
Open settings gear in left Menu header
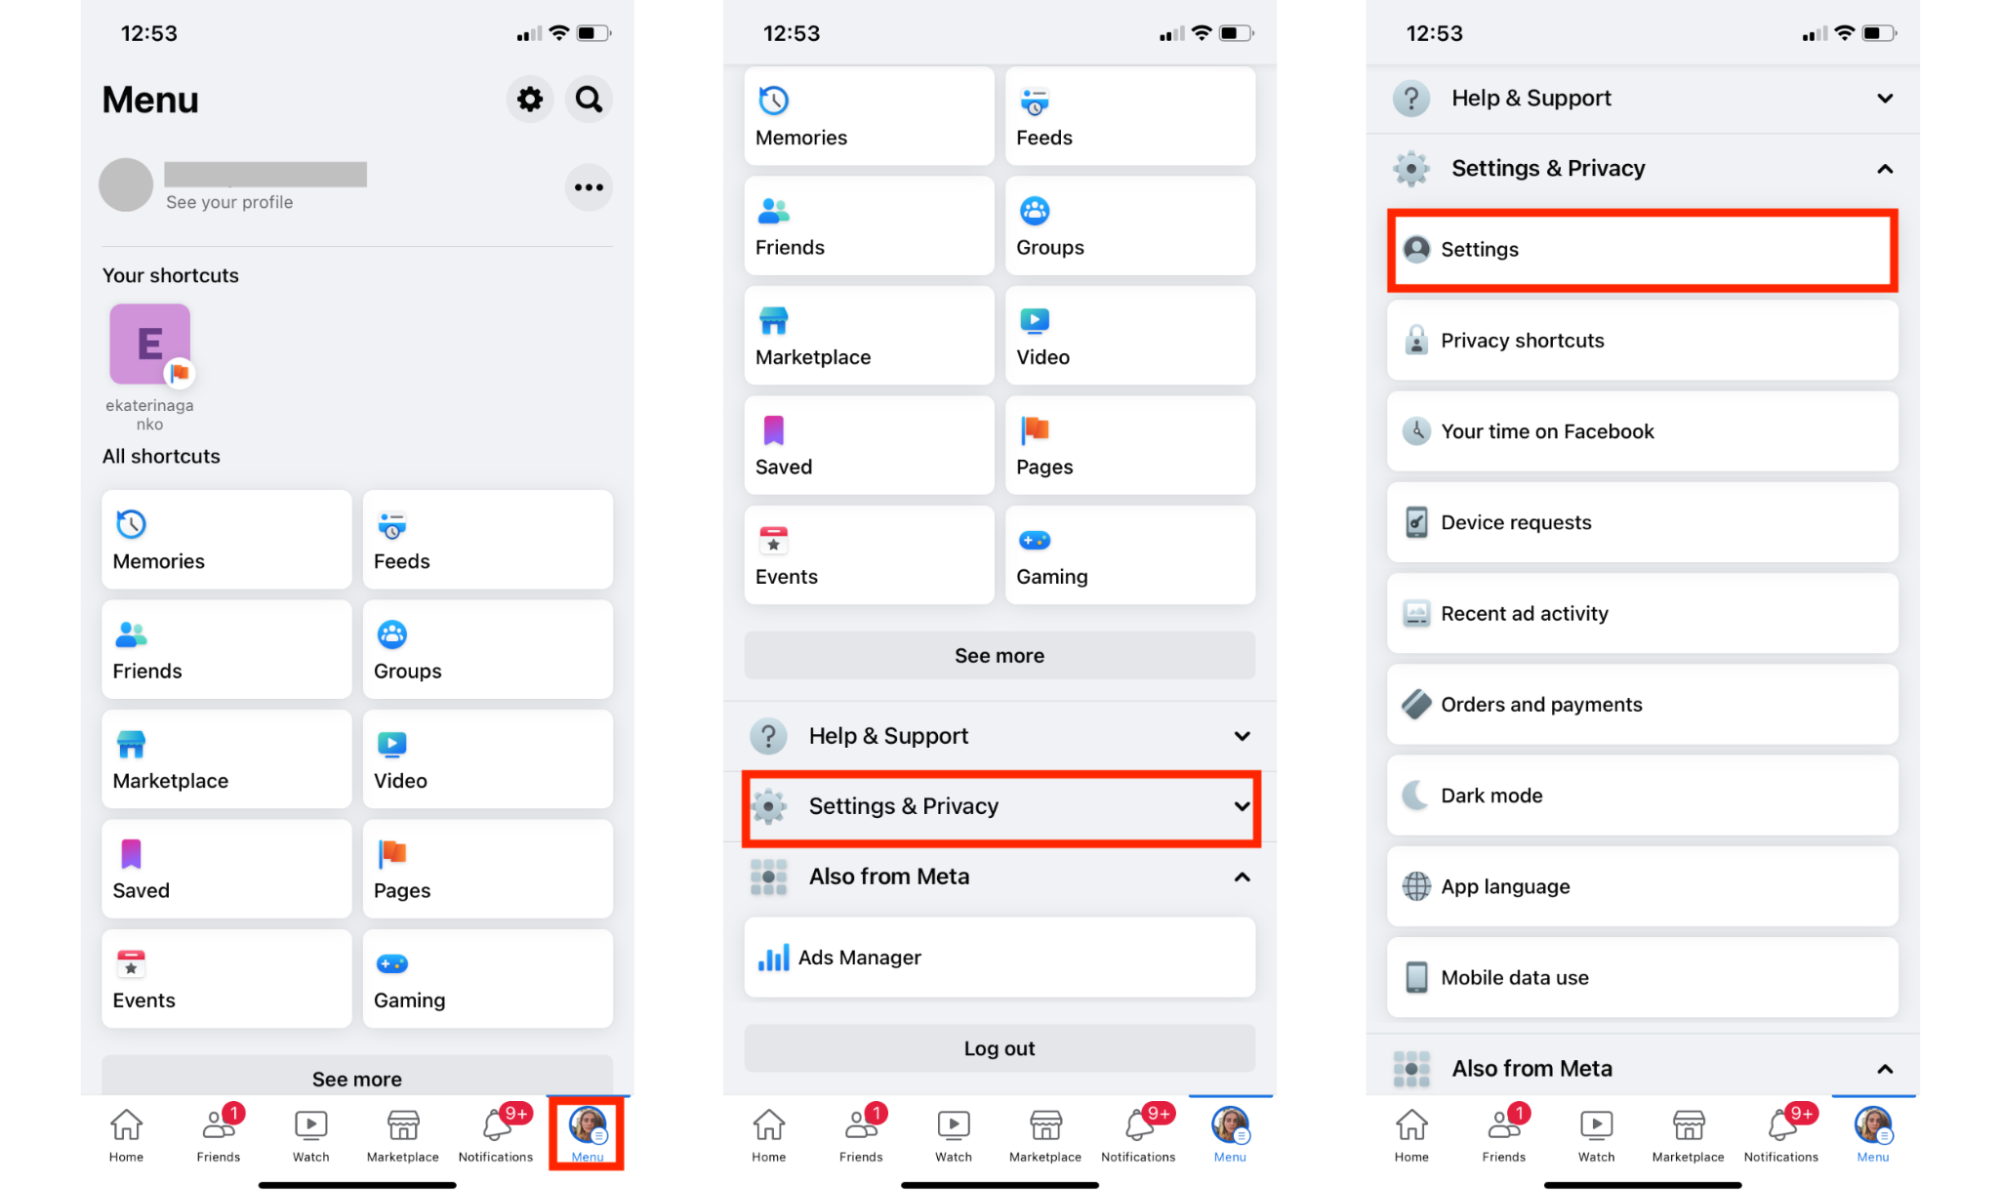click(x=529, y=99)
